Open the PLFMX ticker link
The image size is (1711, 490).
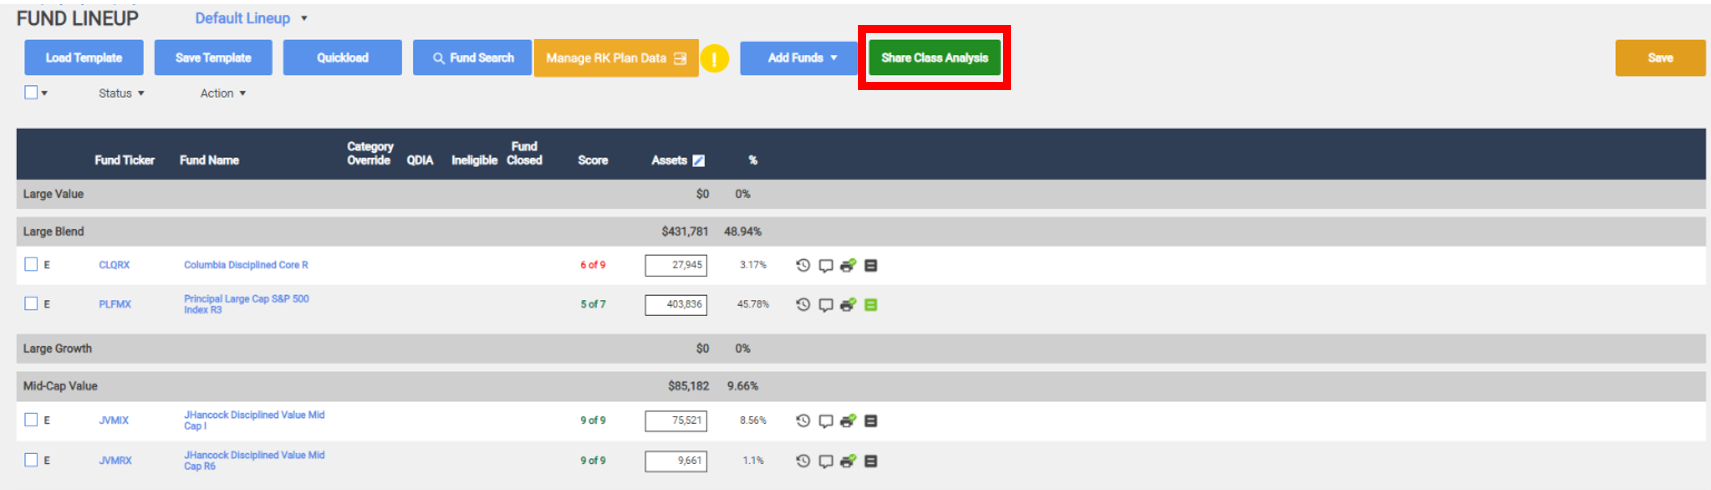(115, 304)
